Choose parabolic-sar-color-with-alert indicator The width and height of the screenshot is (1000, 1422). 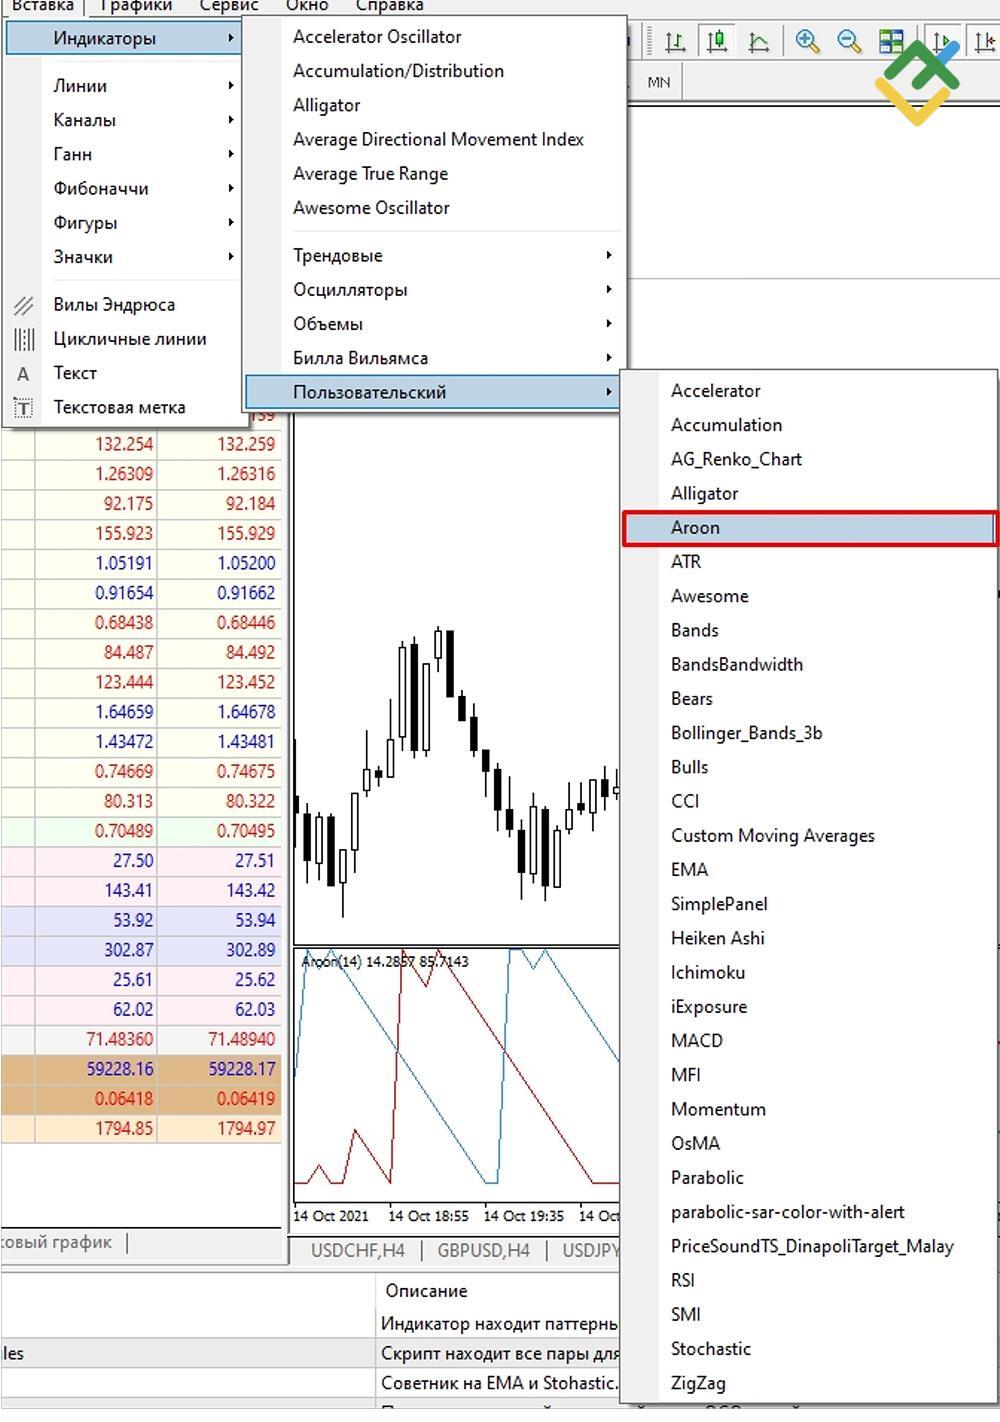click(x=809, y=1213)
